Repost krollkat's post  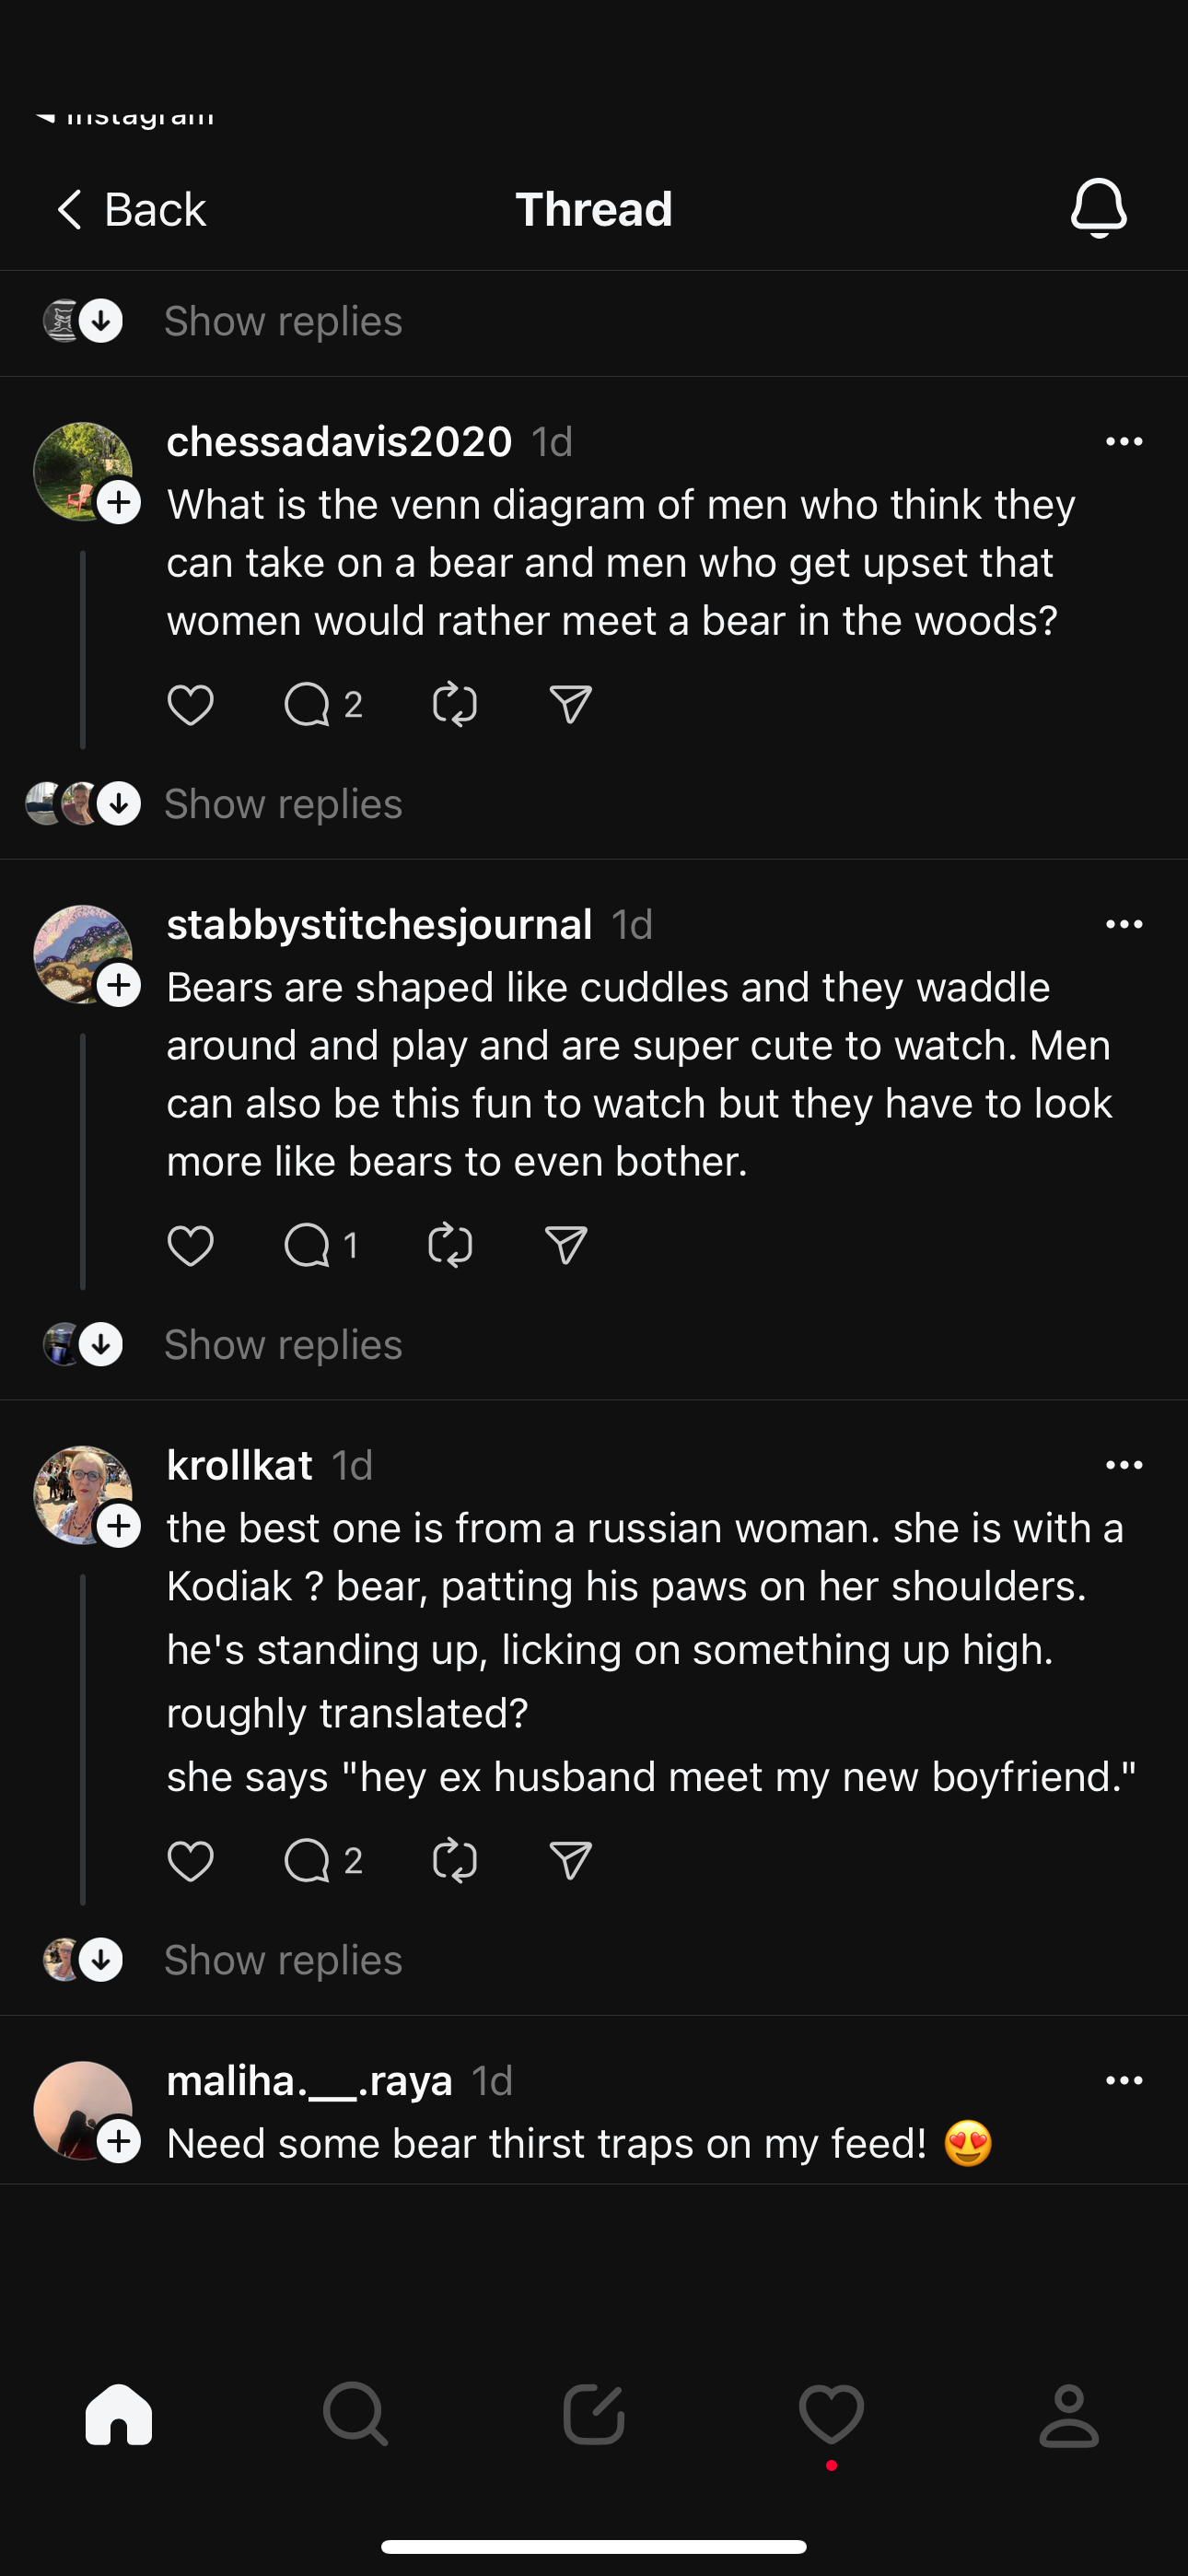455,1861
